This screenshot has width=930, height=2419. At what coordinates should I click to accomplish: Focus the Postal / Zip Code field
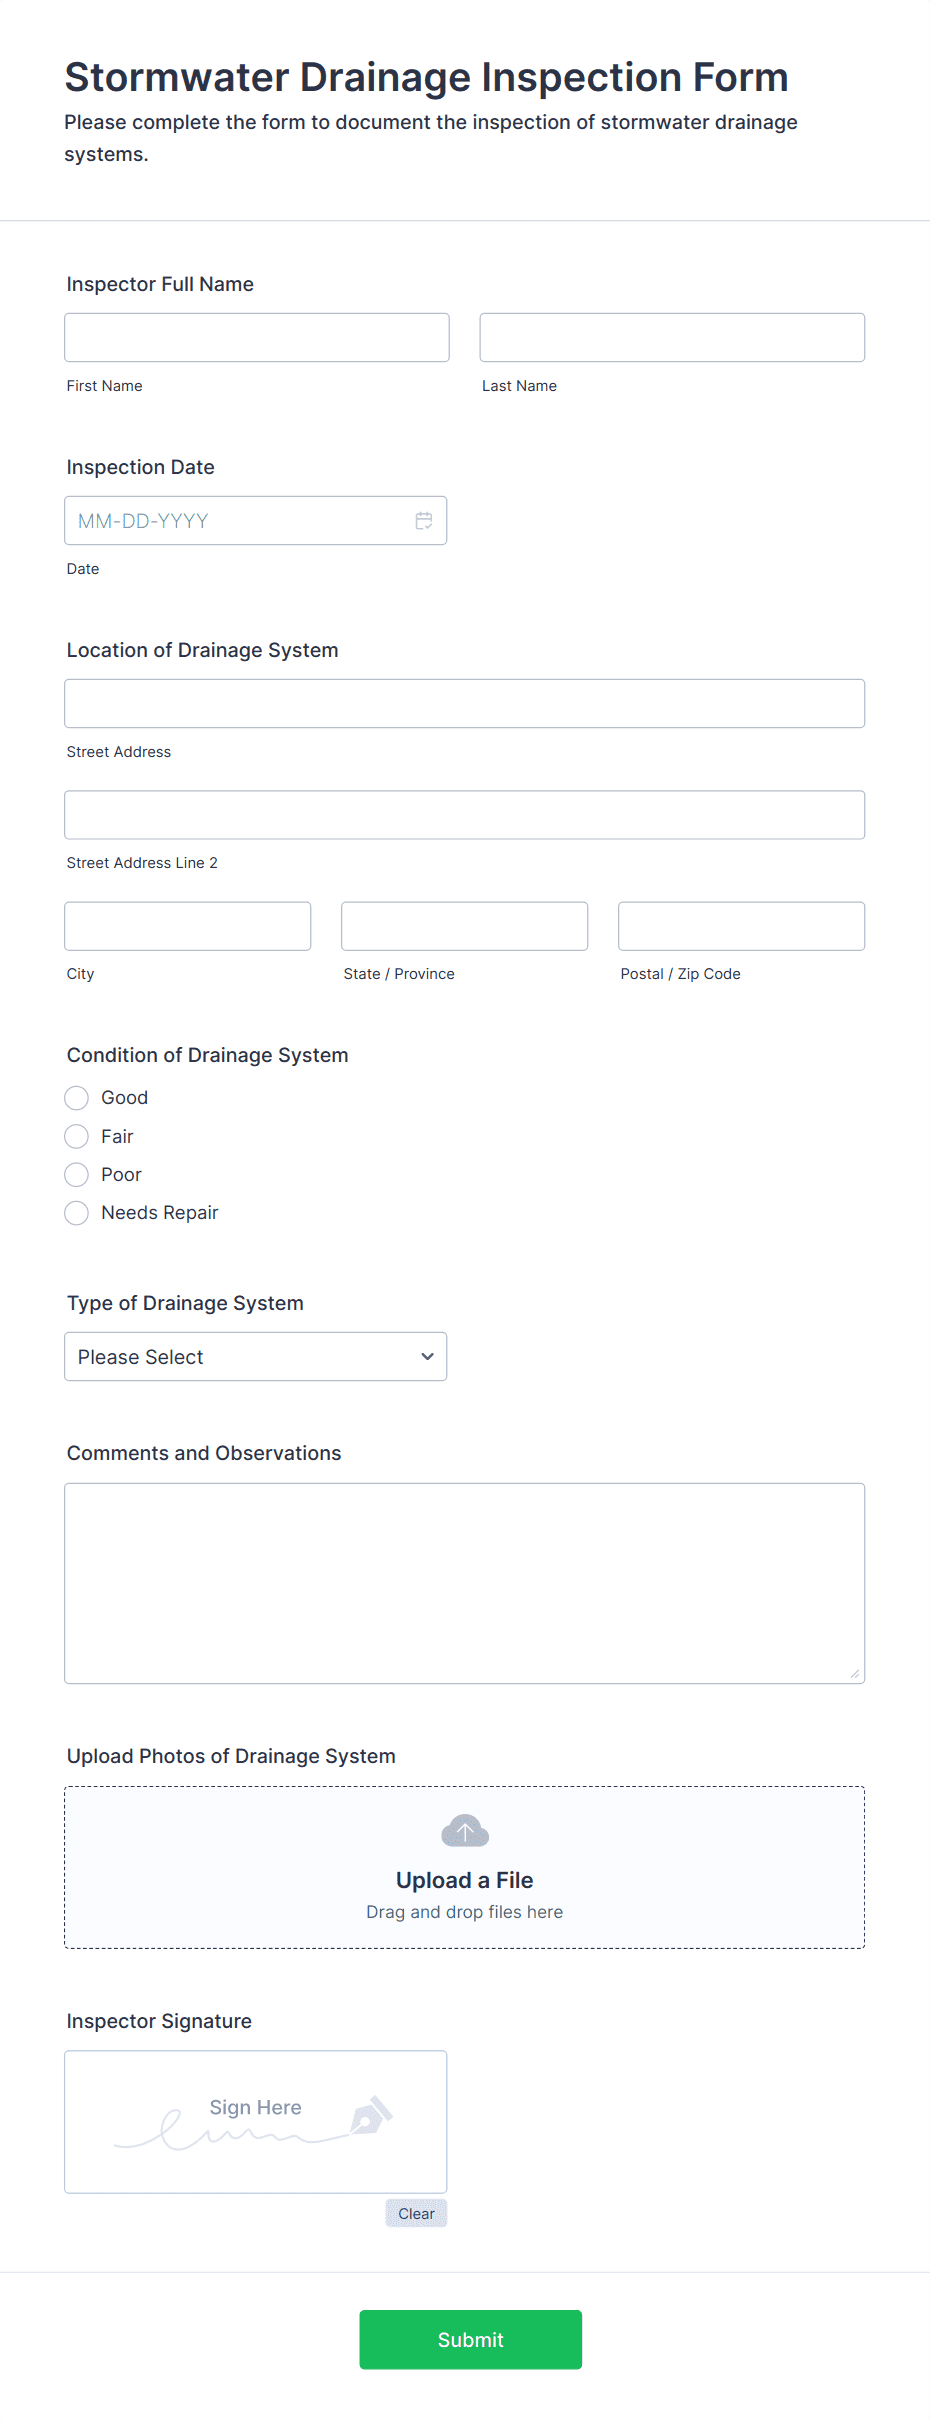click(741, 926)
